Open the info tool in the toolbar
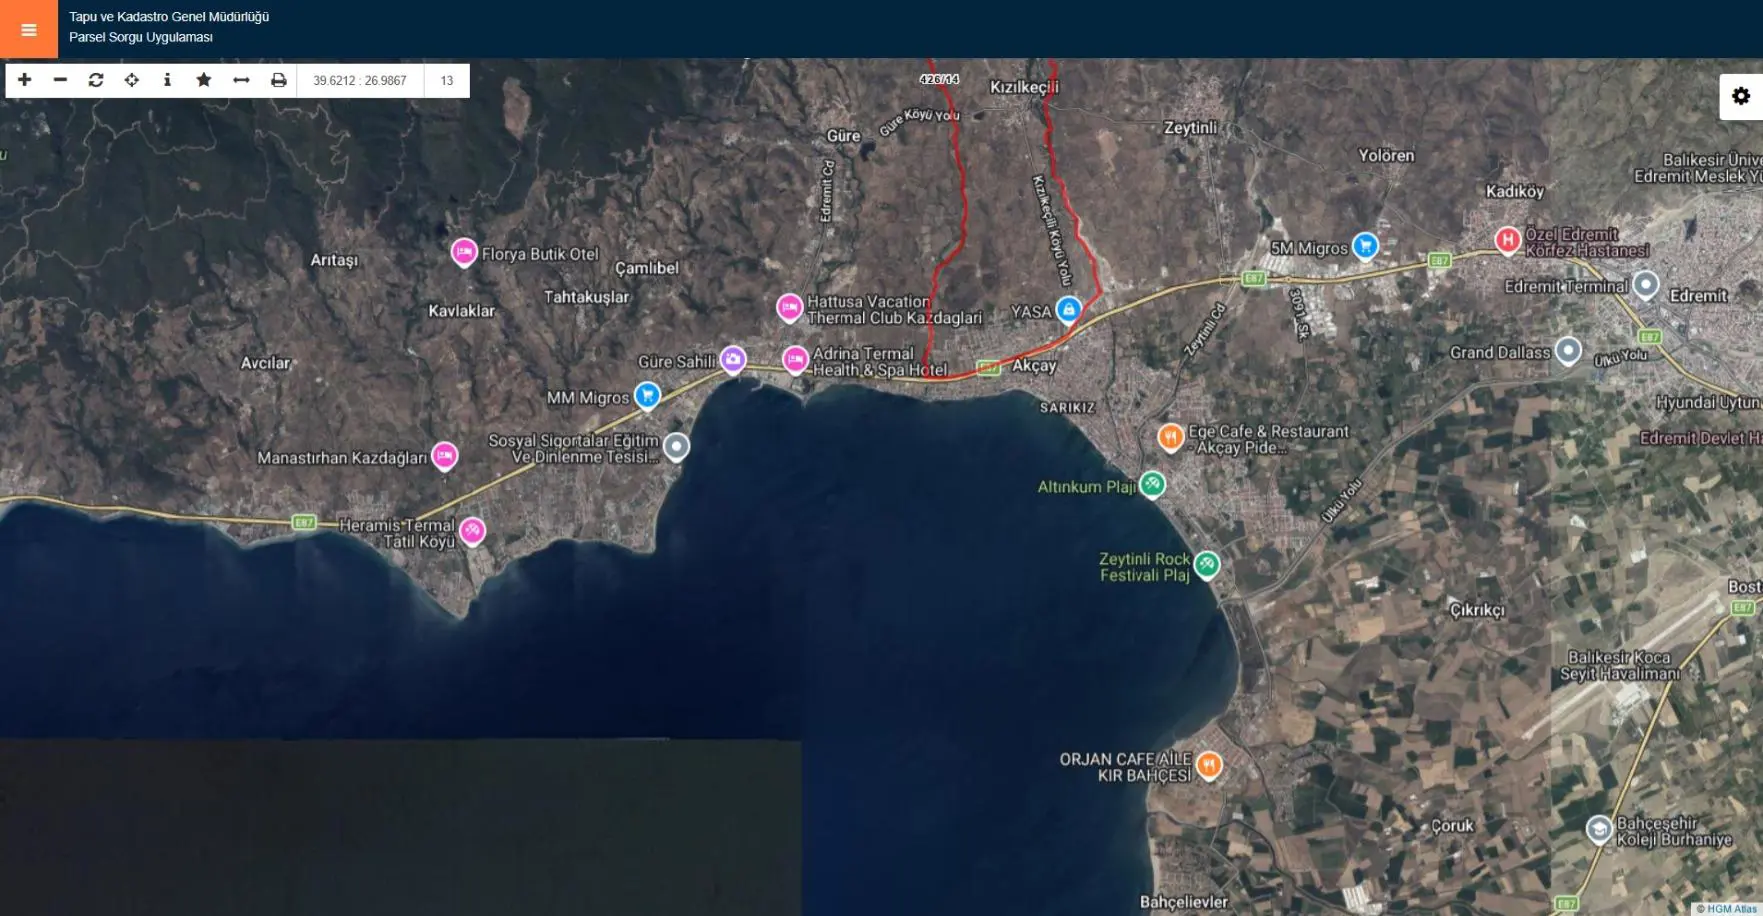1763x916 pixels. tap(167, 80)
